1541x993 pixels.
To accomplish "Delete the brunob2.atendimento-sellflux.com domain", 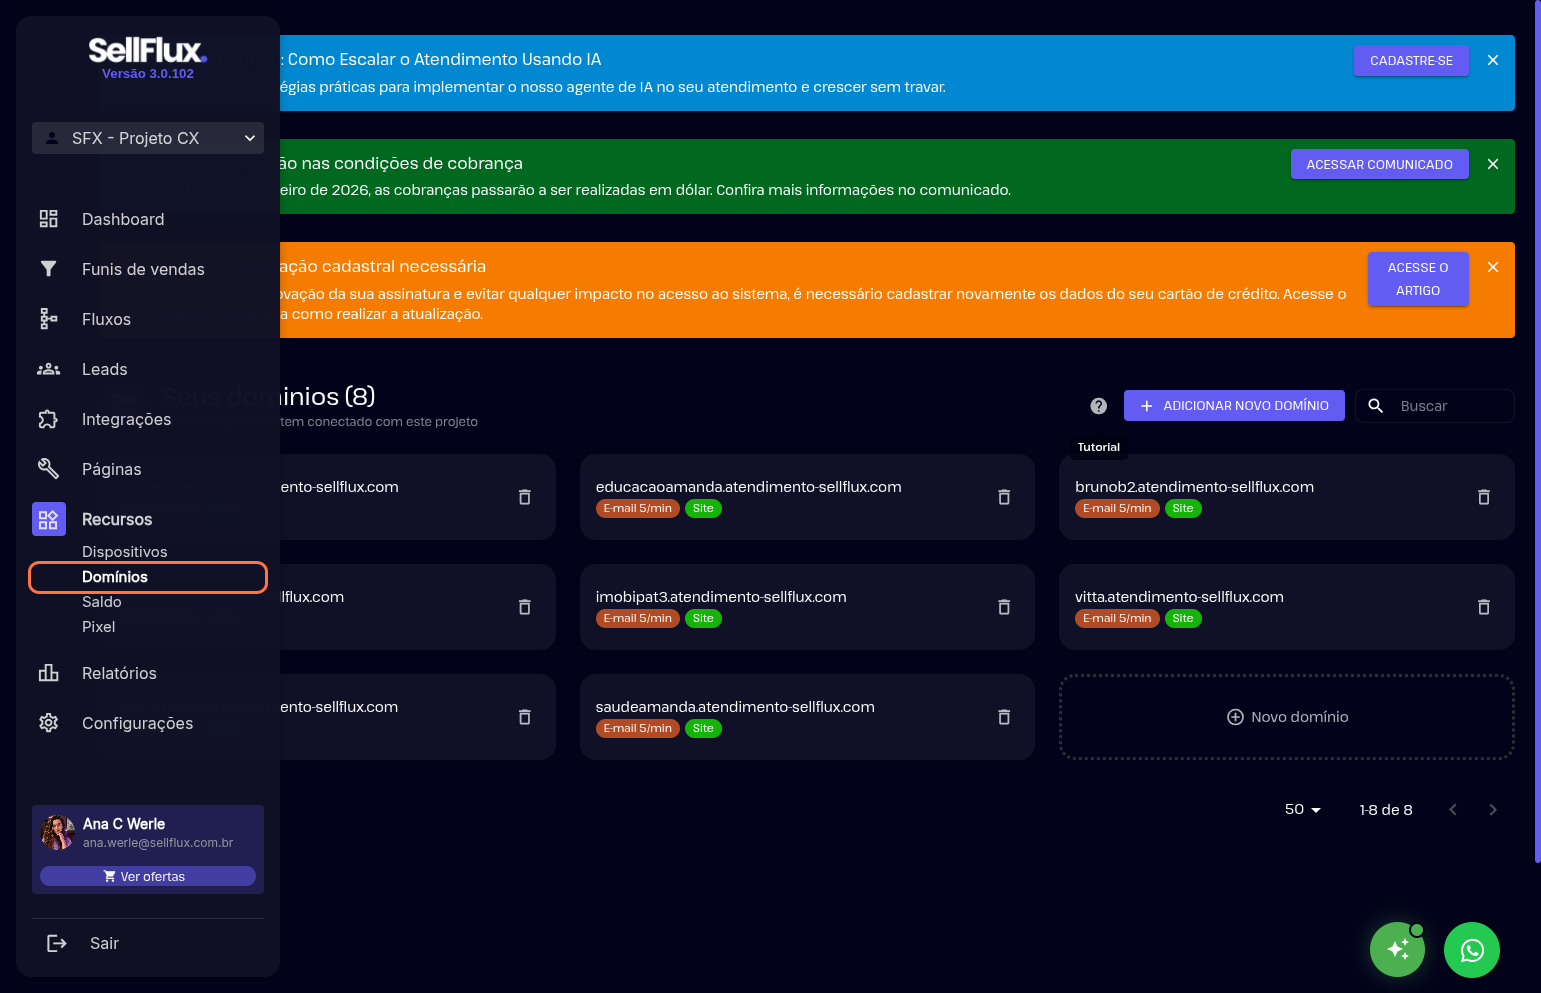I will click(1483, 497).
